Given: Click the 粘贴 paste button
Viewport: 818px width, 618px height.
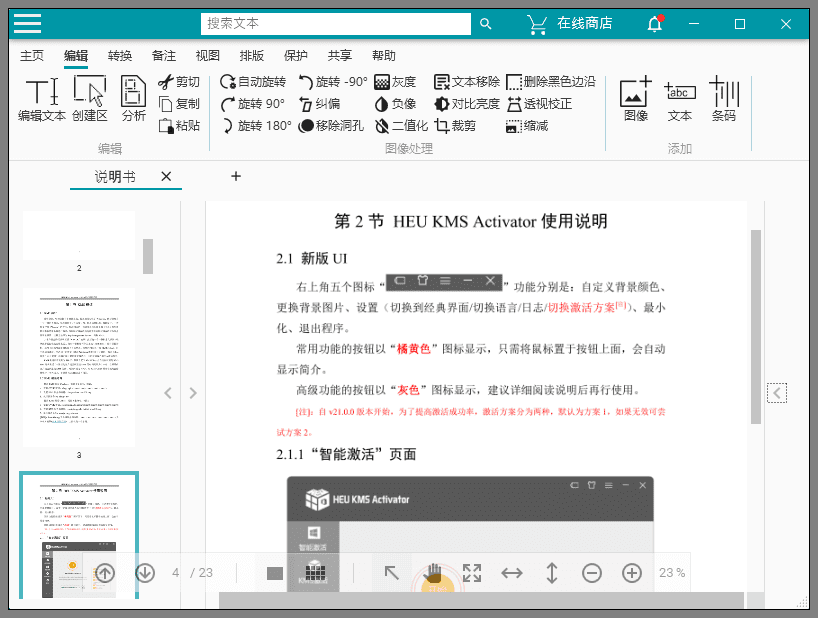Looking at the screenshot, I should [179, 126].
